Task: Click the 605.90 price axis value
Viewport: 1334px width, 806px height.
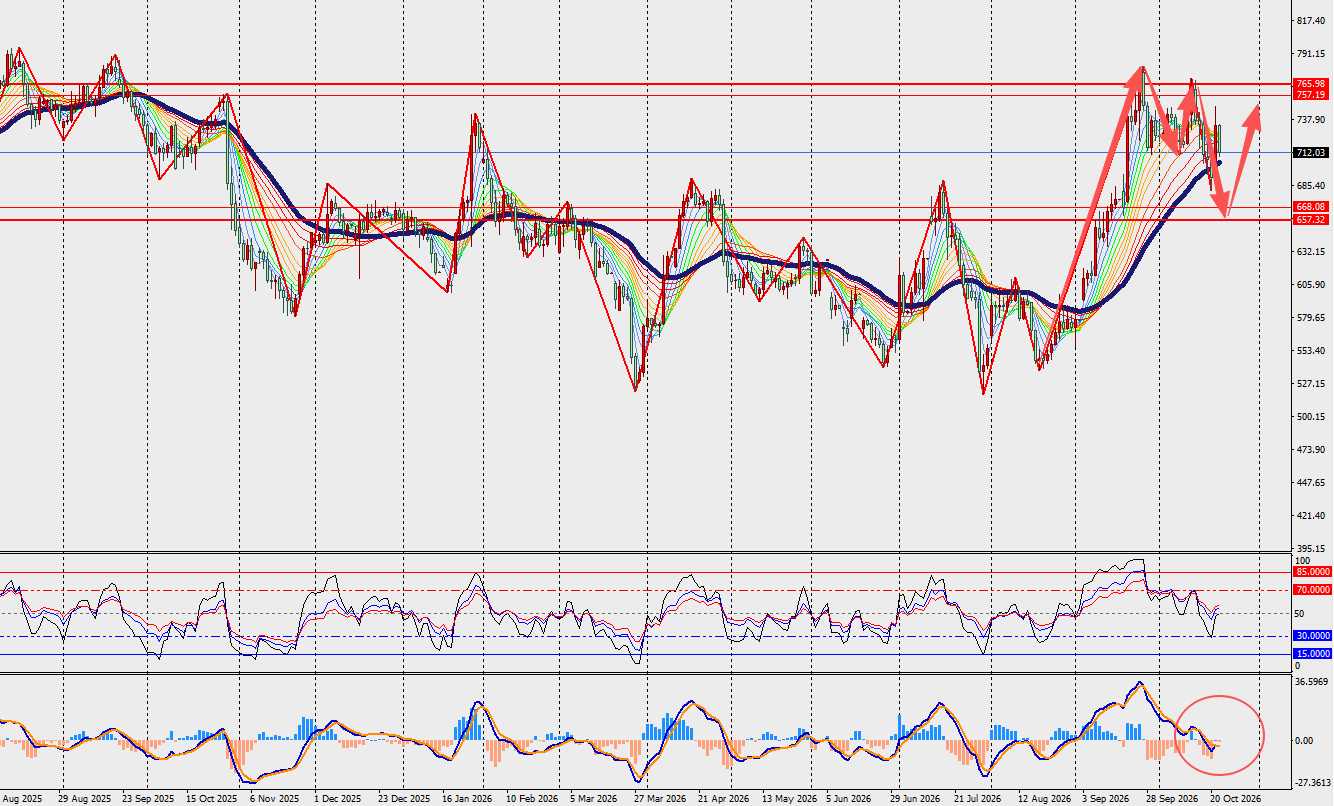Action: click(x=1310, y=285)
